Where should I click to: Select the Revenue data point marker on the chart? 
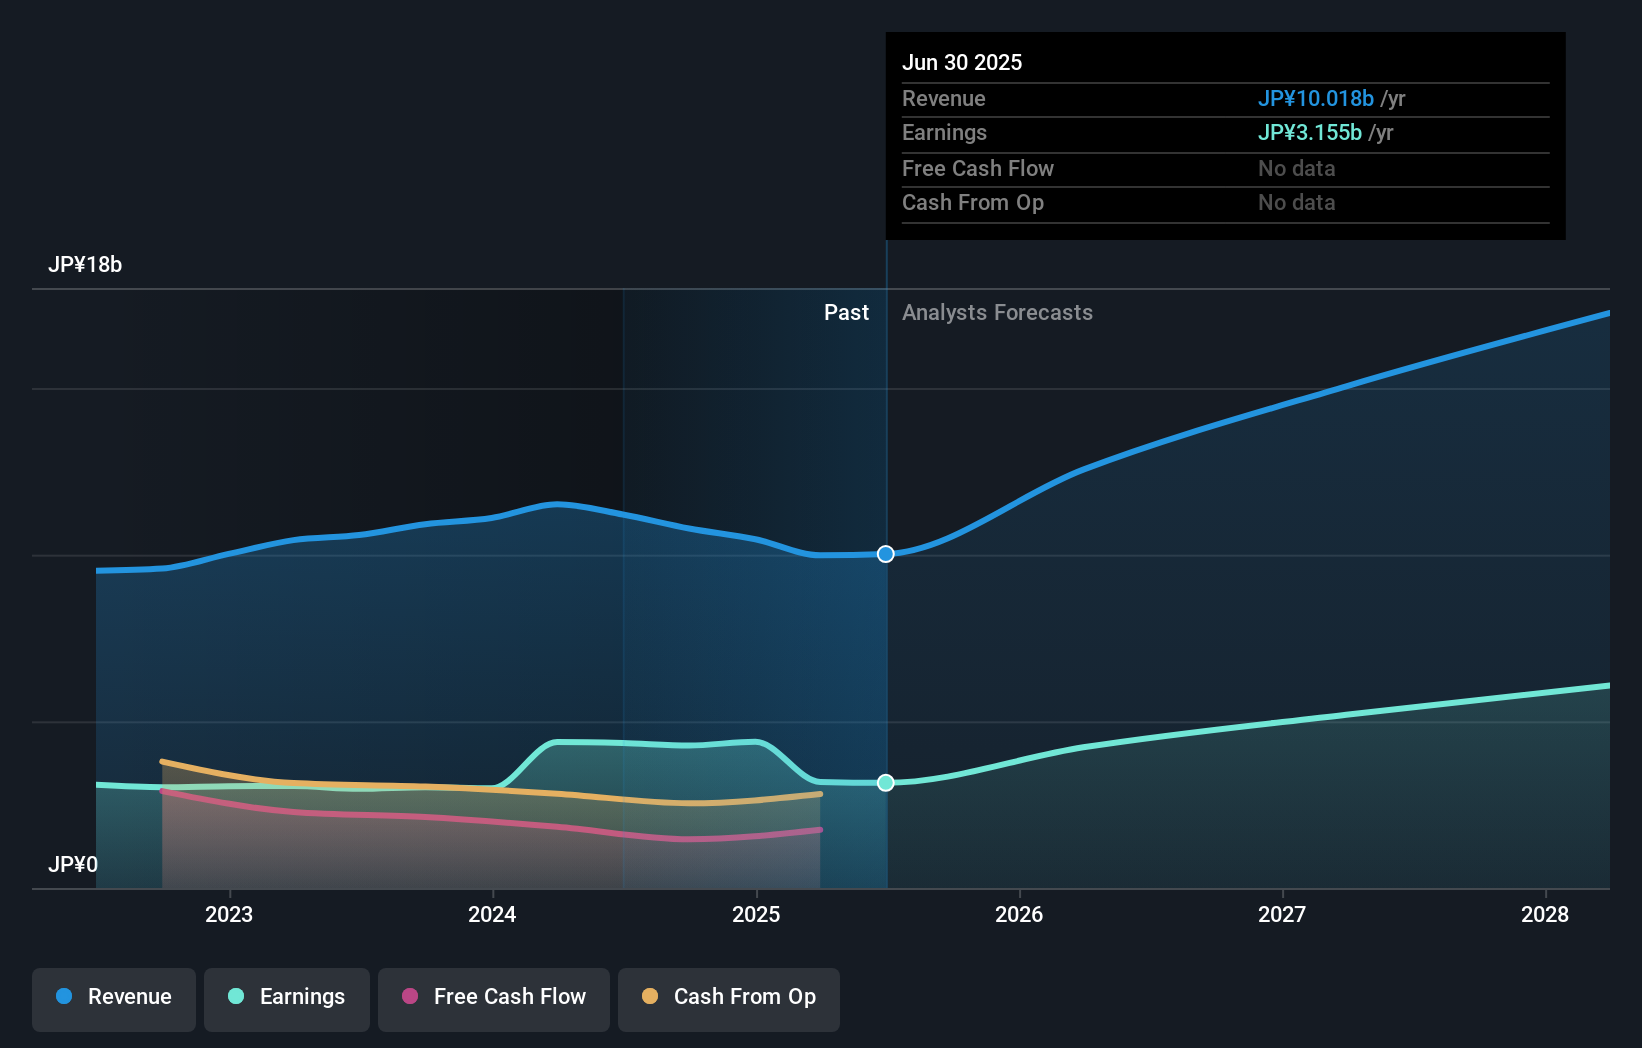click(x=885, y=554)
